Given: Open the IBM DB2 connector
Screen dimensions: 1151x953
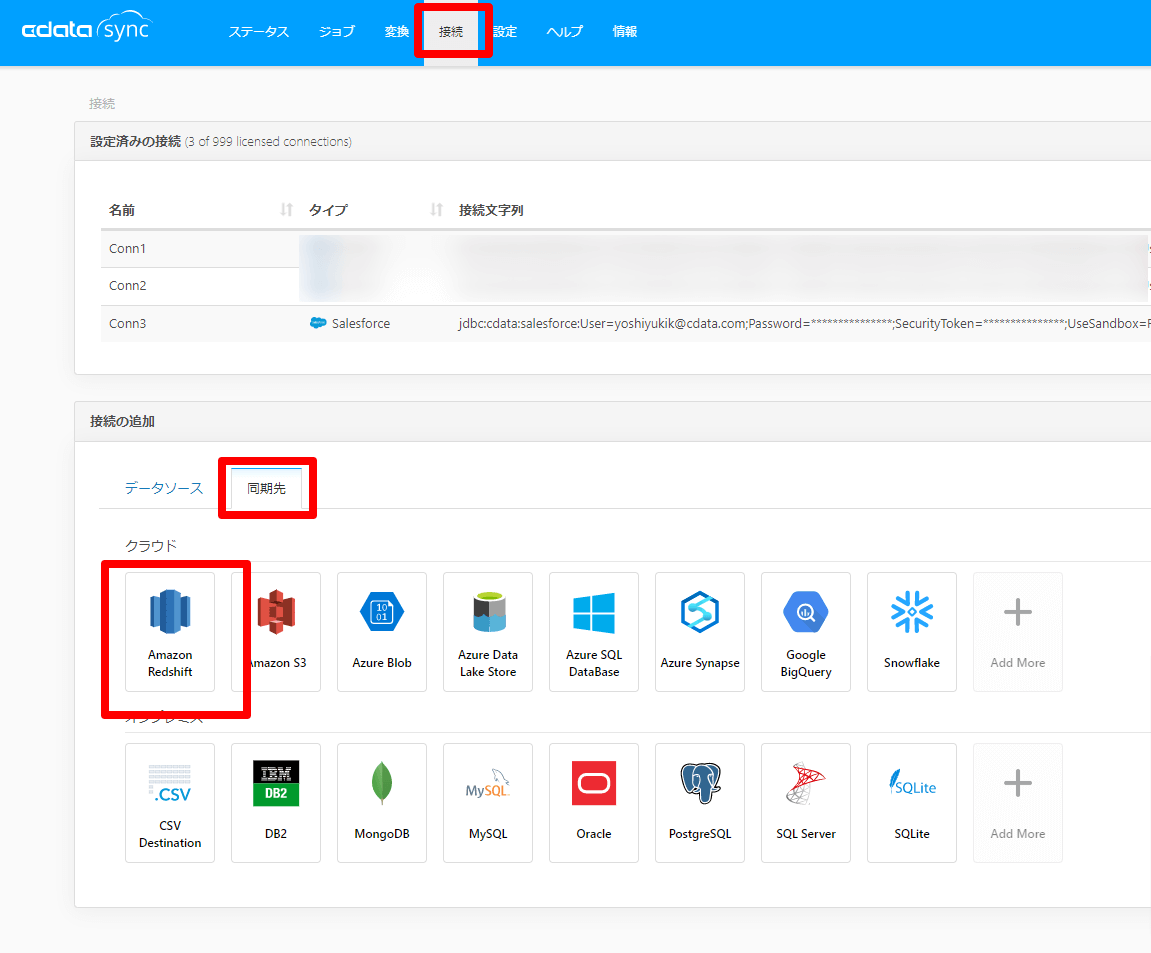Looking at the screenshot, I should point(276,802).
